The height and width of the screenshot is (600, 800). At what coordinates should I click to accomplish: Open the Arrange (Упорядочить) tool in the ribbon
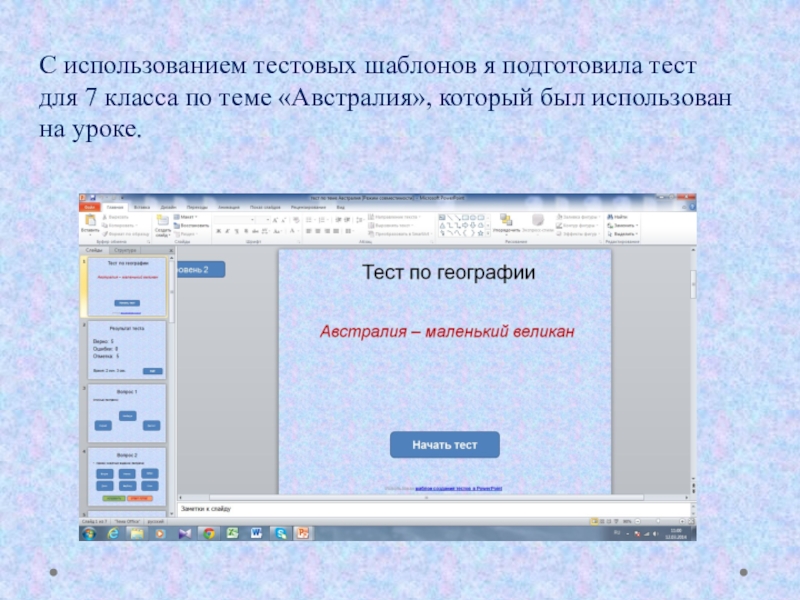(x=506, y=223)
